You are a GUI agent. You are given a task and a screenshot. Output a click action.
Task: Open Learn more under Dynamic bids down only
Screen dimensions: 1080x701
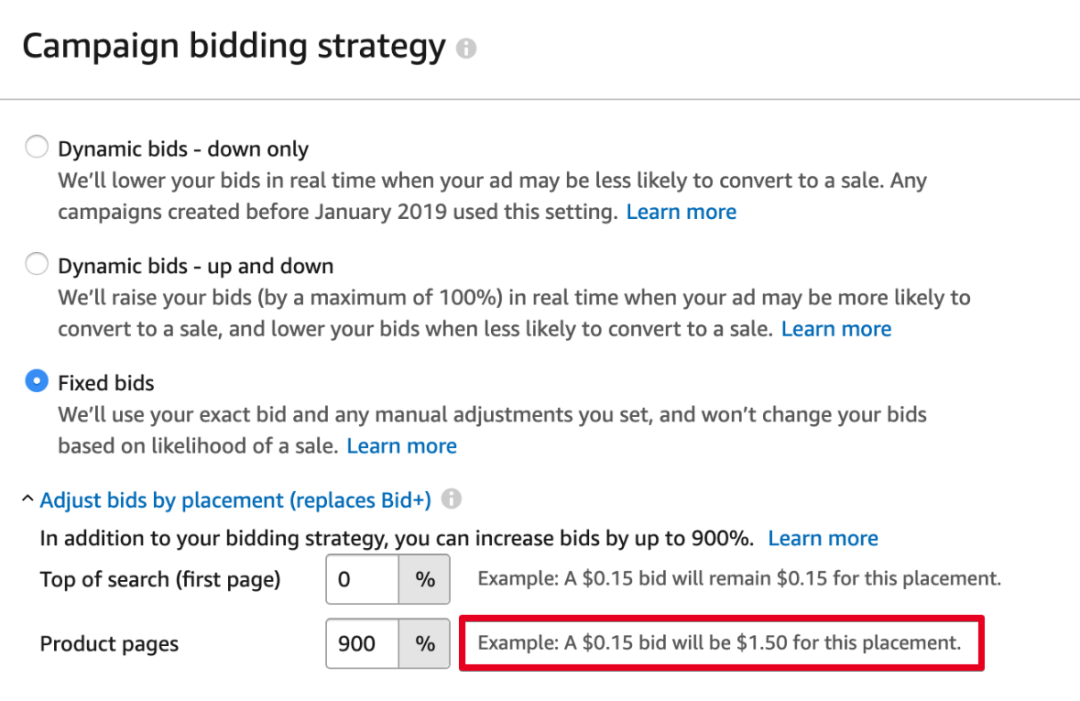681,212
